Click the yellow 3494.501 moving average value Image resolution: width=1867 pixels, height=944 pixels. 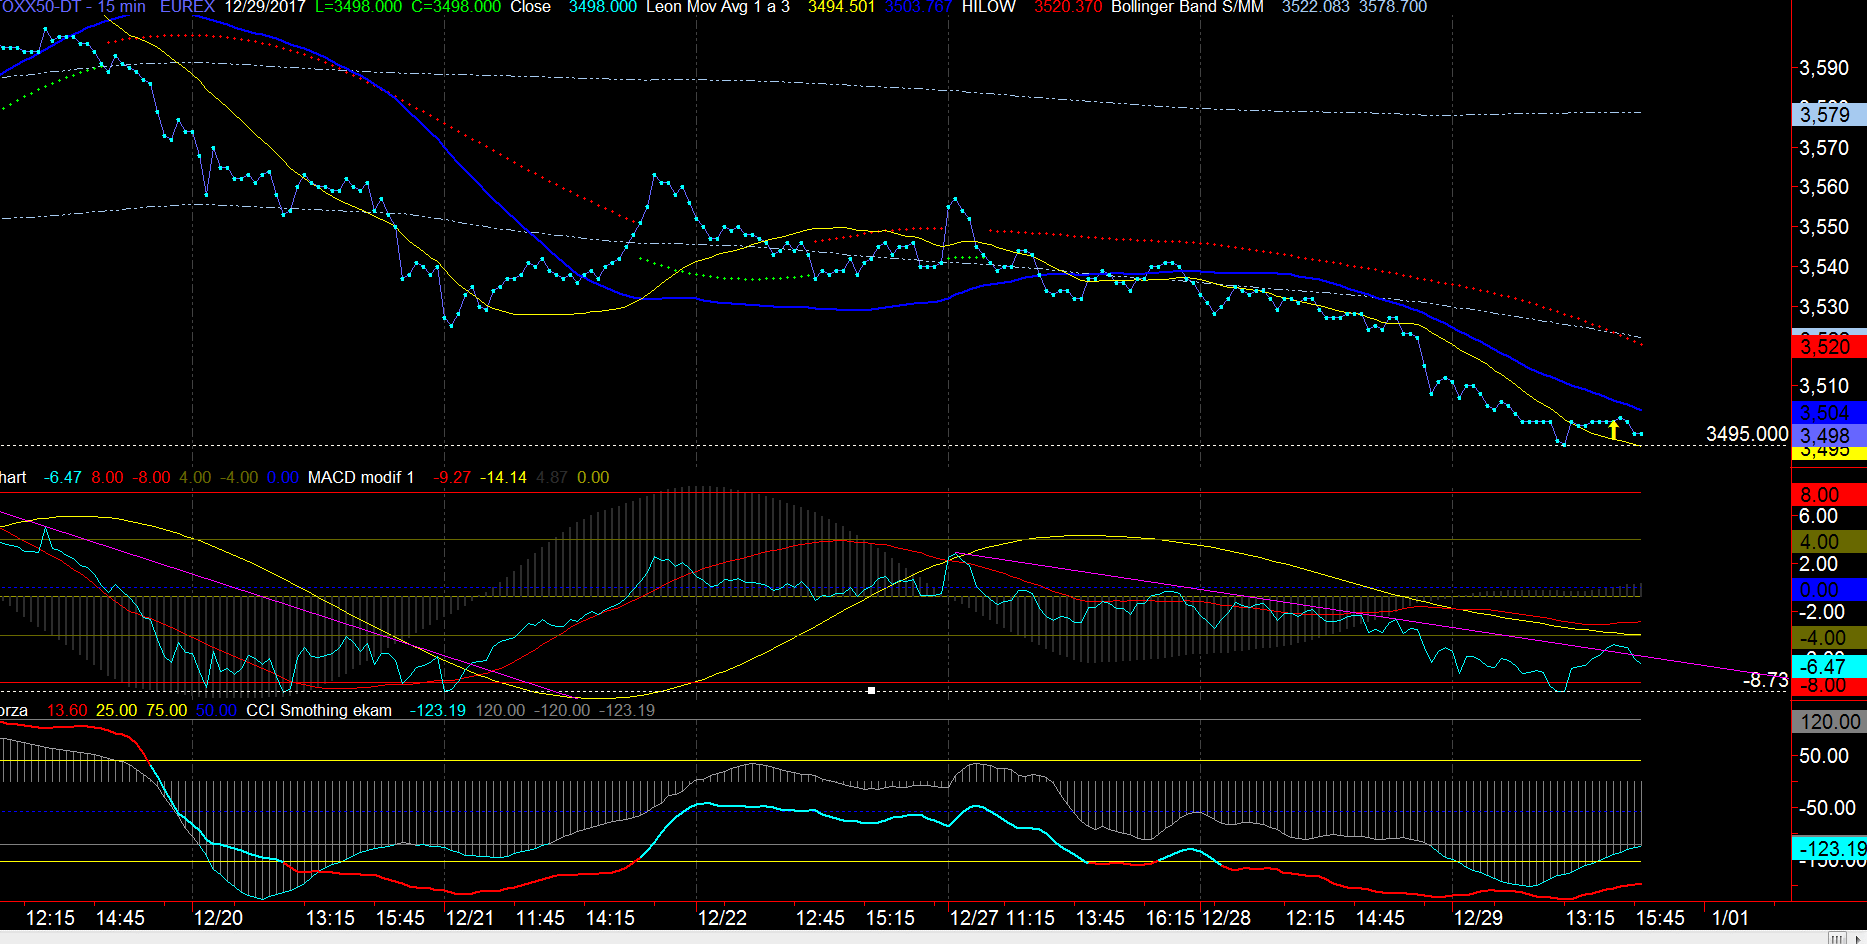click(x=841, y=7)
